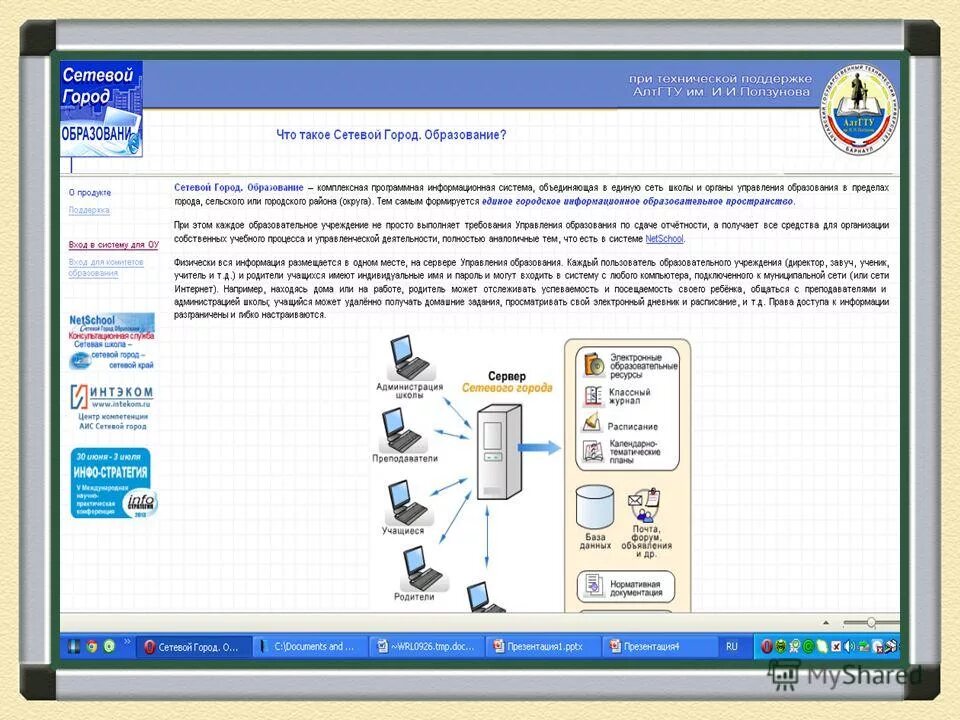Click the zoom slider handle
Viewport: 960px width, 720px height.
(871, 623)
